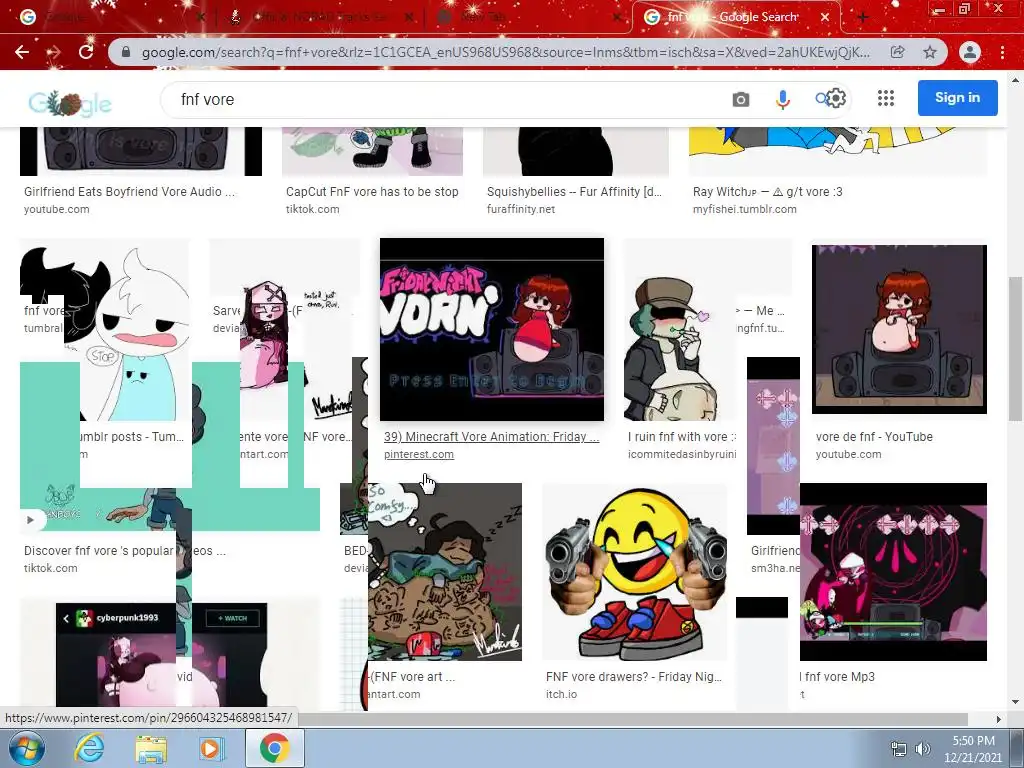Open Windows Explorer from taskbar
1024x768 pixels.
pyautogui.click(x=150, y=748)
